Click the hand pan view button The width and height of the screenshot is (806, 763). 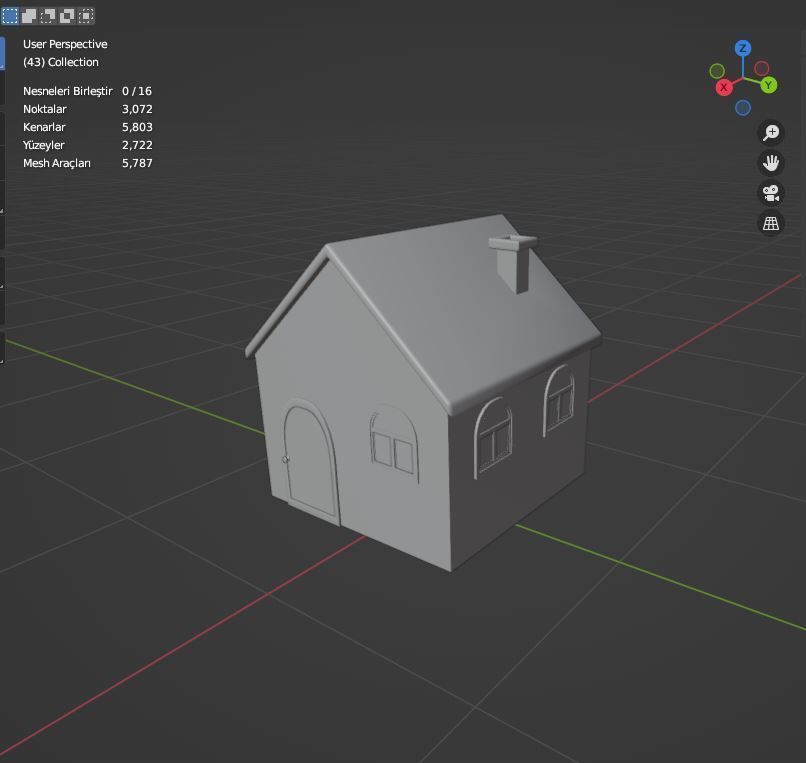click(x=771, y=163)
